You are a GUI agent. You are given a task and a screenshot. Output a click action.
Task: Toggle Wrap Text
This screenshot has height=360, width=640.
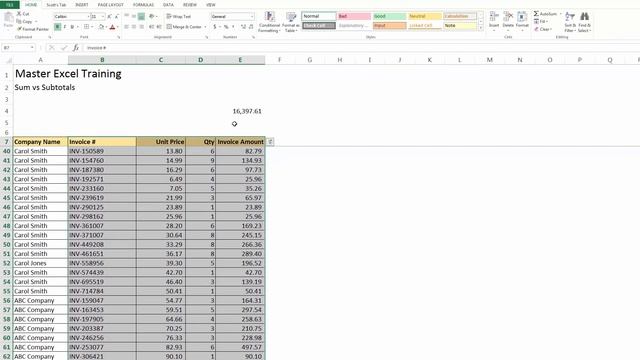pyautogui.click(x=179, y=16)
